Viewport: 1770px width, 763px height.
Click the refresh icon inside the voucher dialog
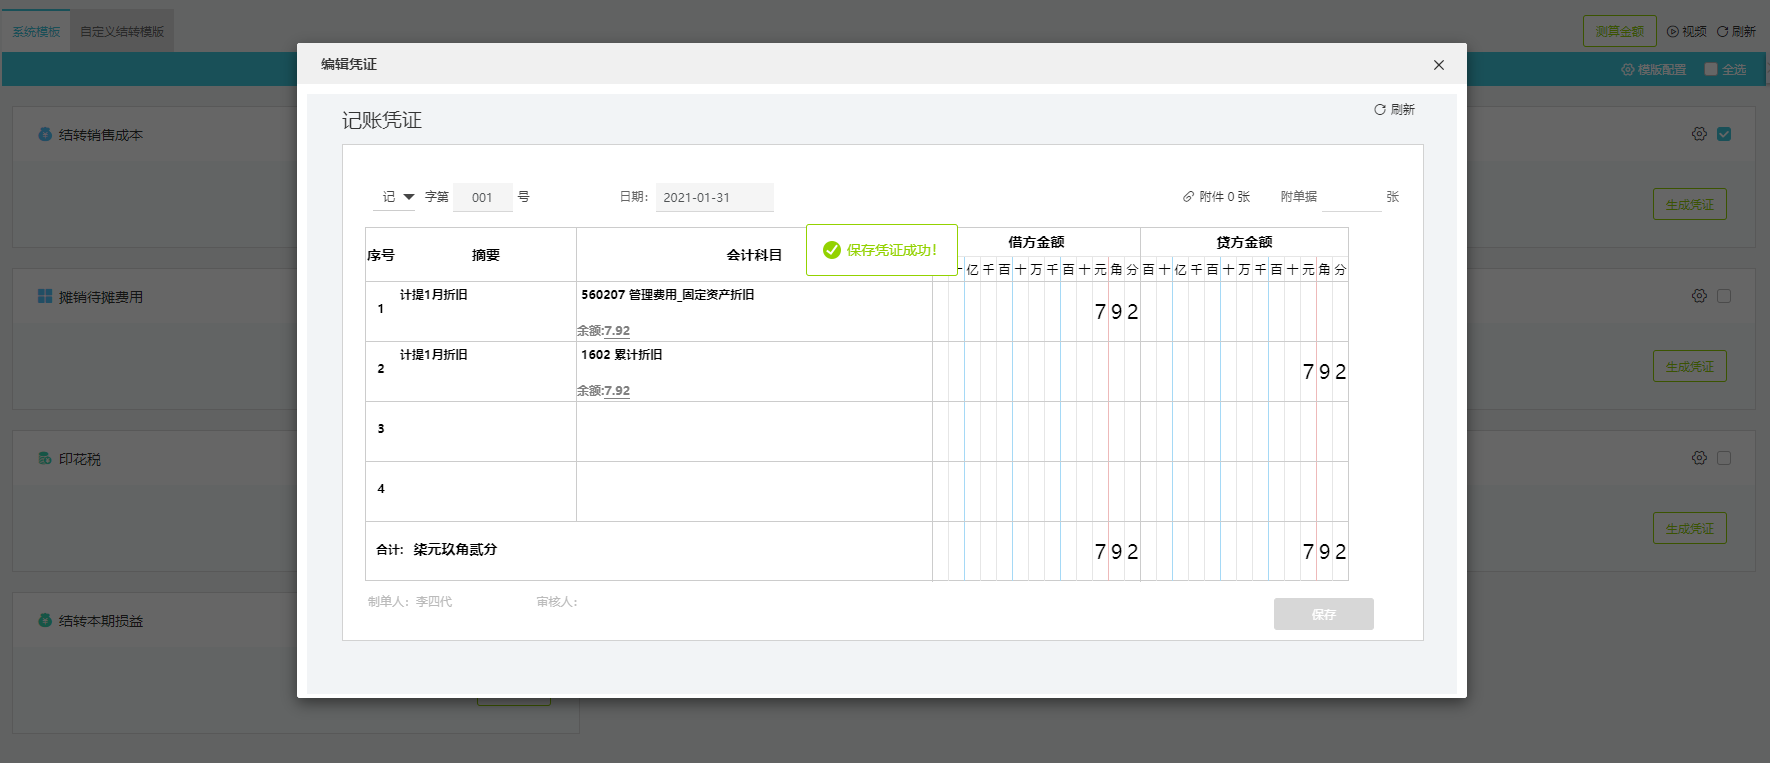[1380, 110]
